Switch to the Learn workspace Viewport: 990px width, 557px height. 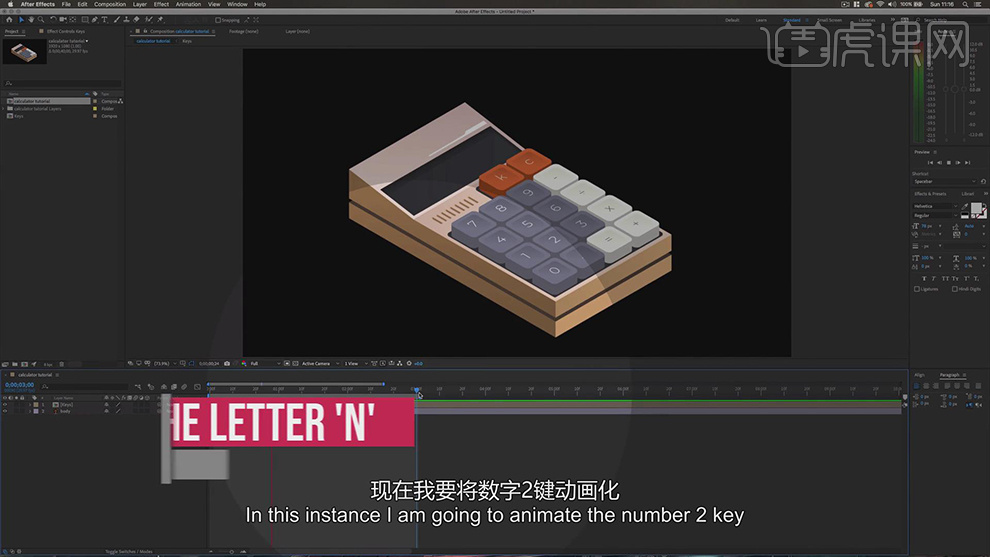(761, 20)
